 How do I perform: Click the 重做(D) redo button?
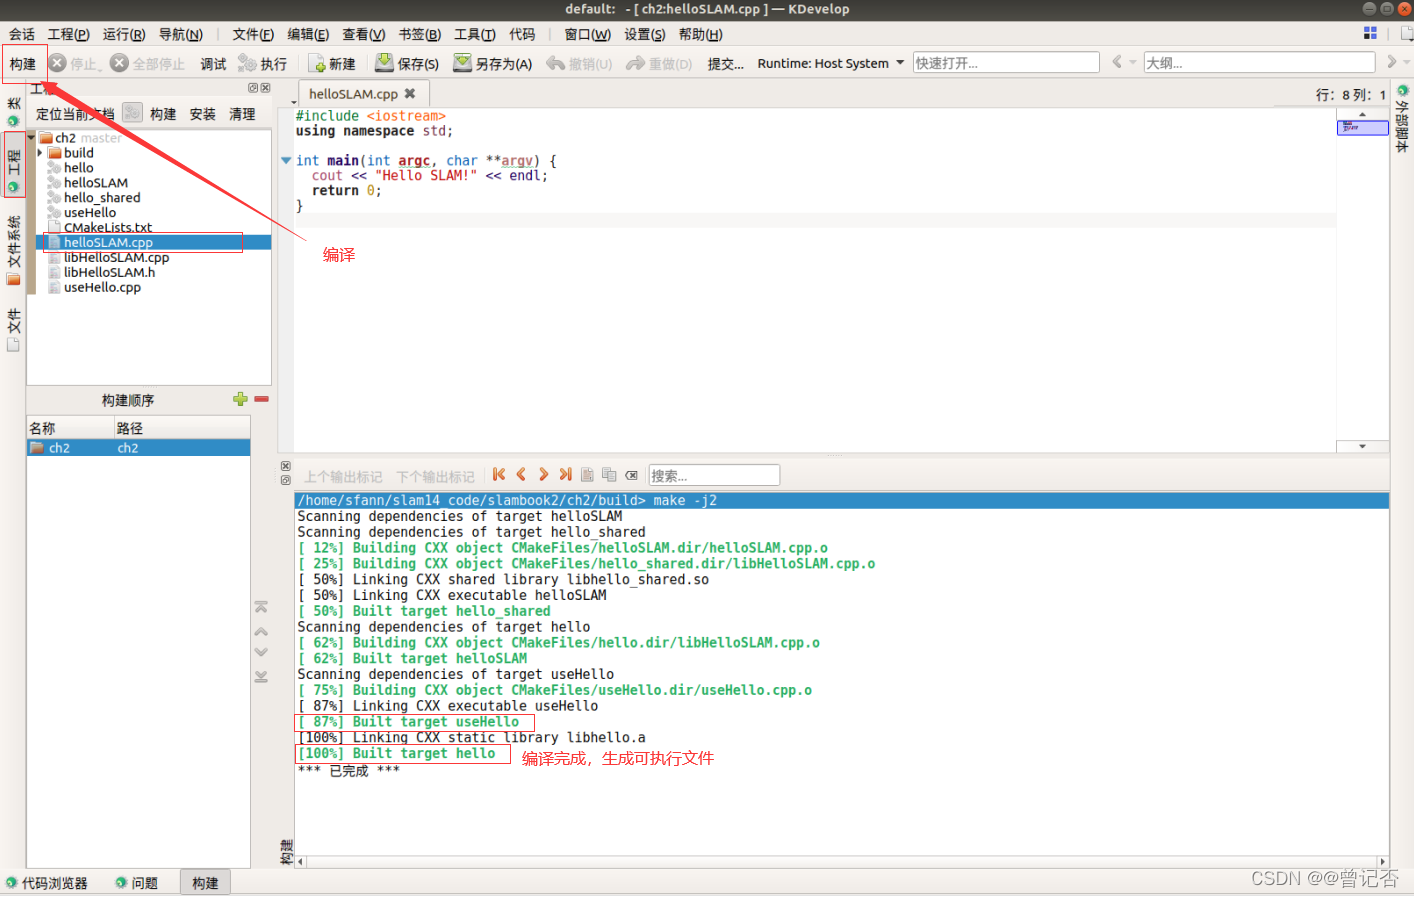(x=659, y=64)
